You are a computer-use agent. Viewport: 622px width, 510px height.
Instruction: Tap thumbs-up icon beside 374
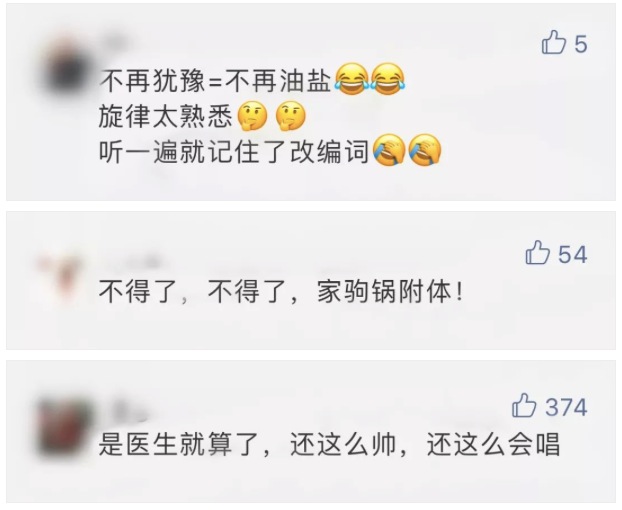[x=524, y=406]
